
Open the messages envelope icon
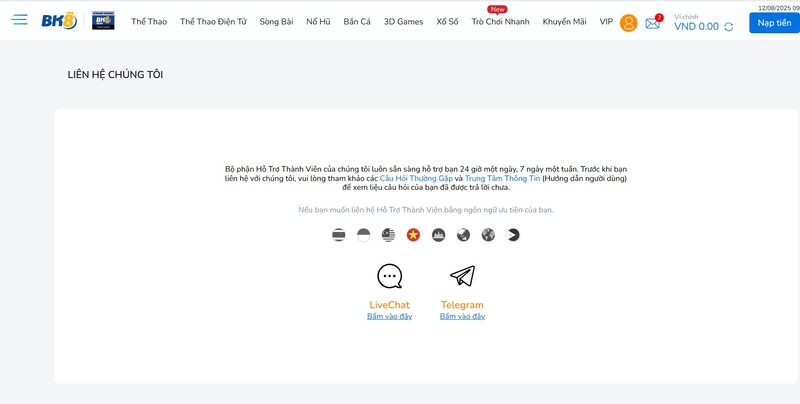point(653,23)
